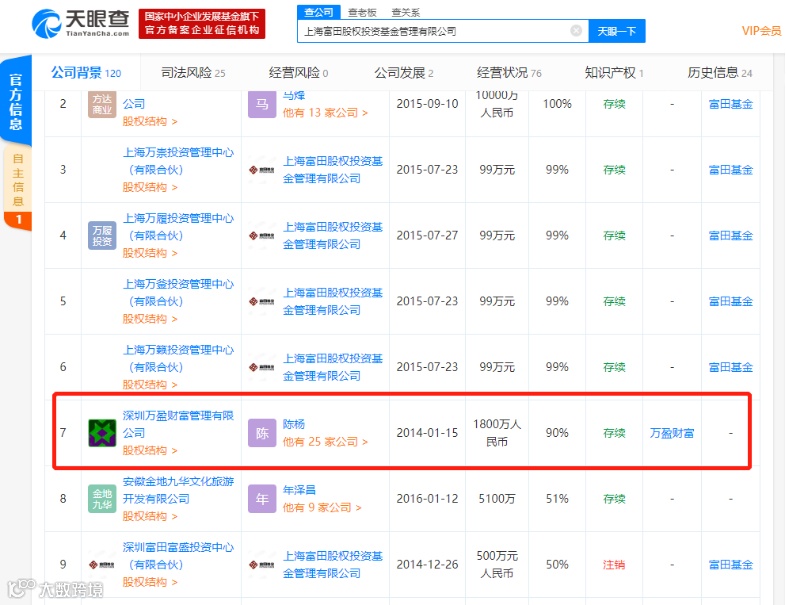The width and height of the screenshot is (786, 605).
Task: Open 深圳万盈财富管理有限公司 link
Action: [x=178, y=424]
